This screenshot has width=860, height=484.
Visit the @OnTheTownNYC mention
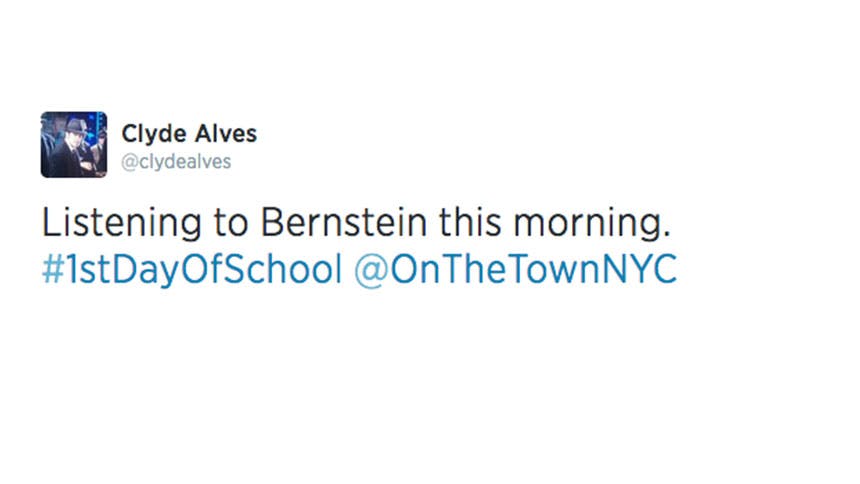click(515, 270)
